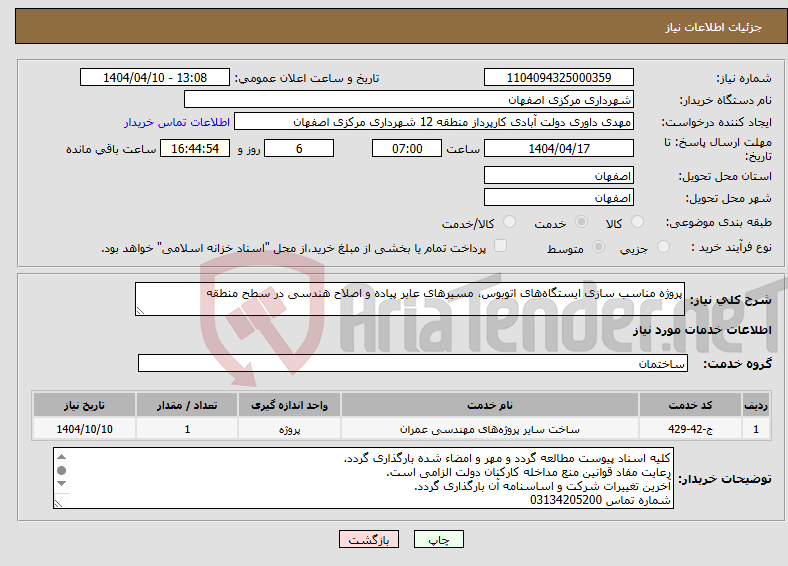The width and height of the screenshot is (788, 566).
Task: Click the buyer name field شهرداری مرکزی اصفهان
Action: (x=409, y=100)
